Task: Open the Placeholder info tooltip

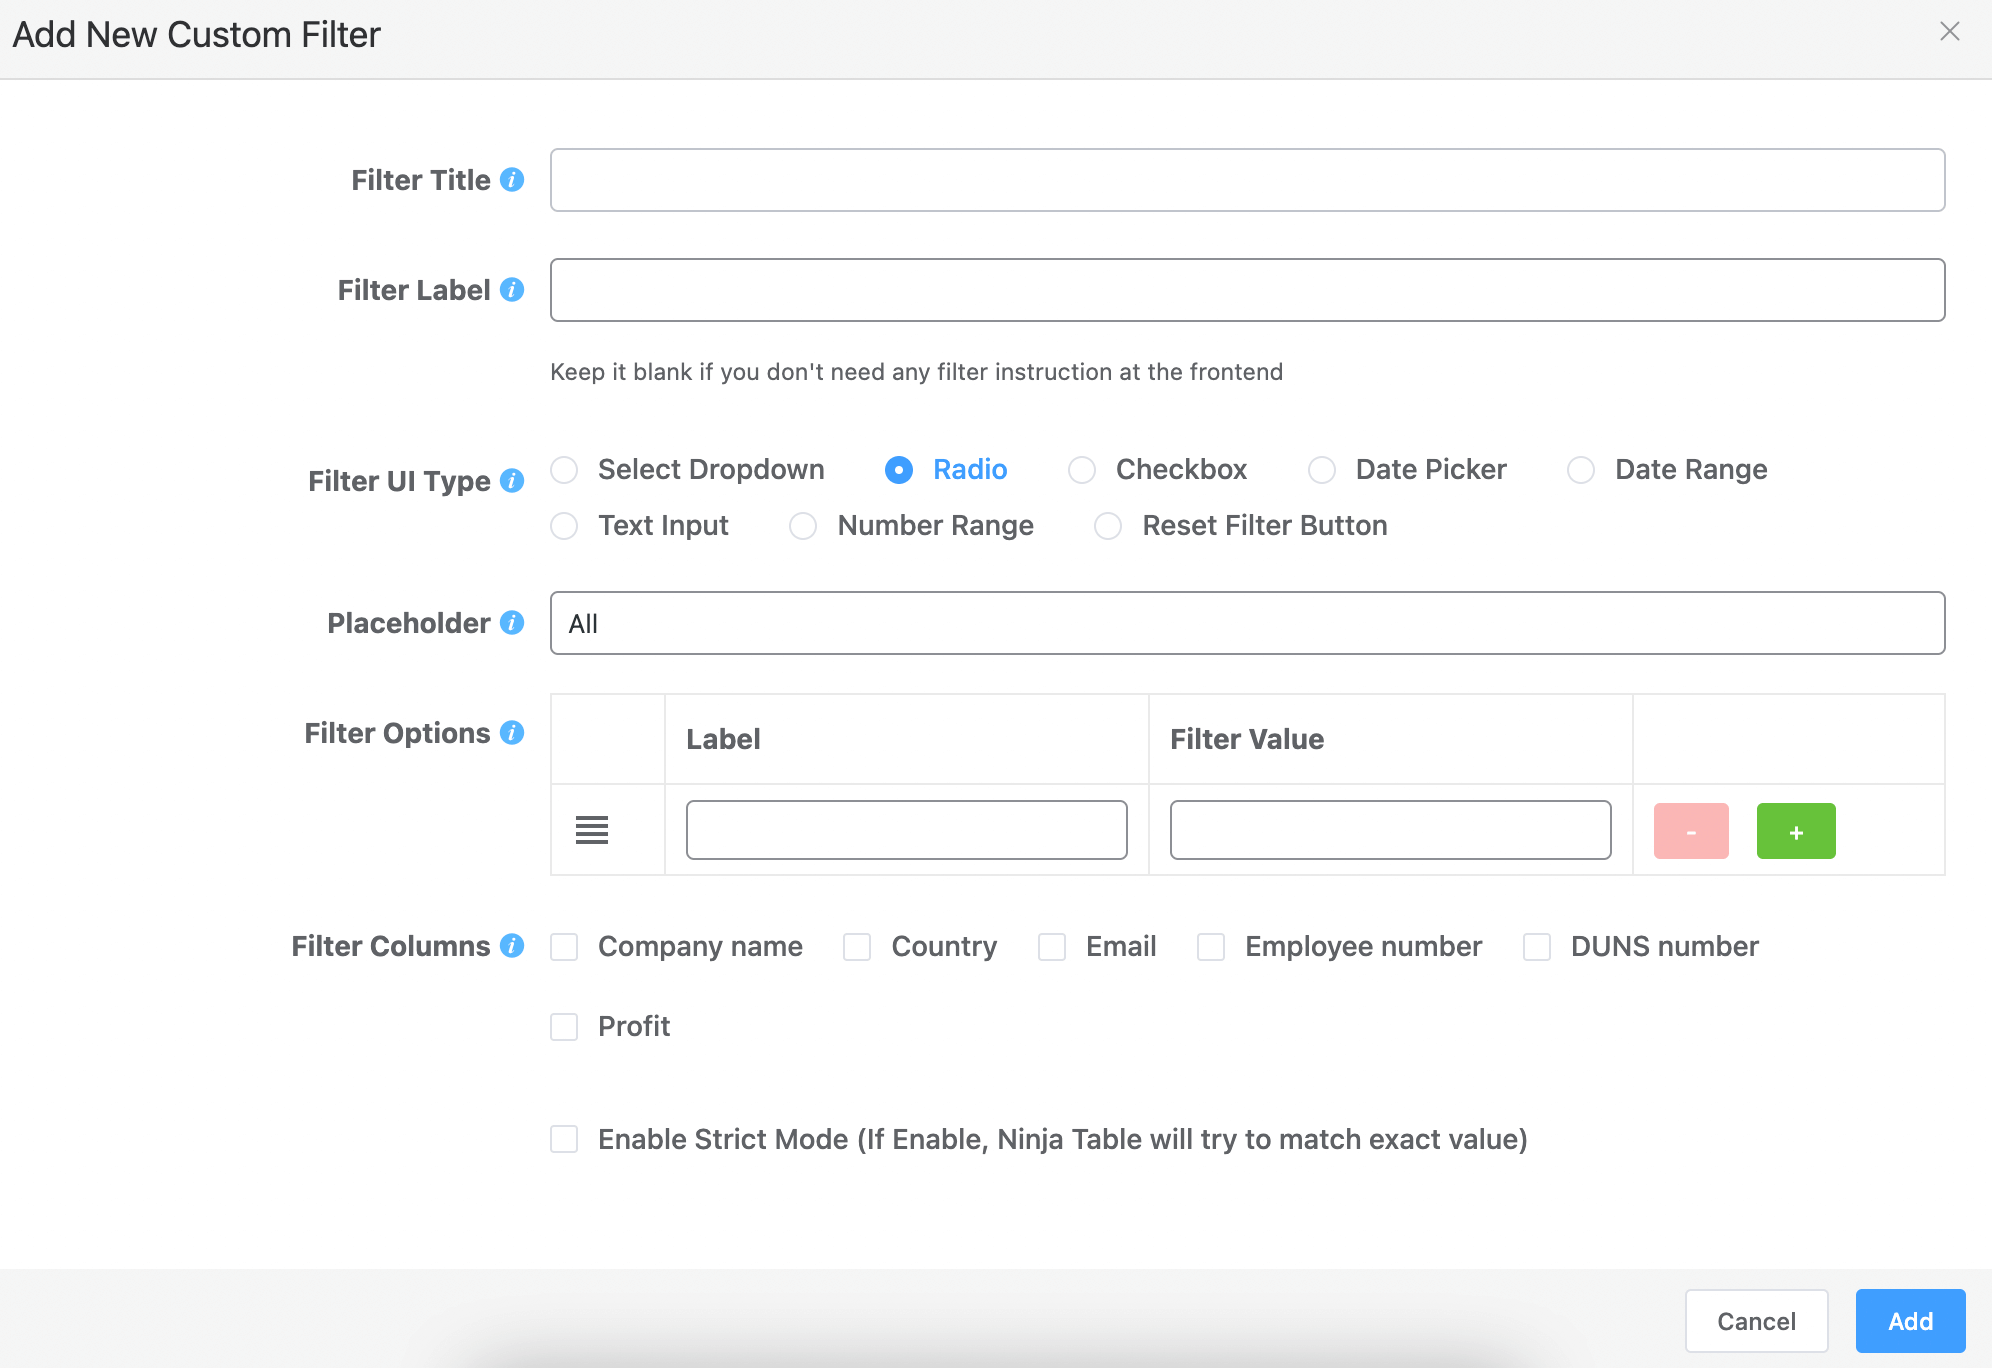Action: [512, 622]
